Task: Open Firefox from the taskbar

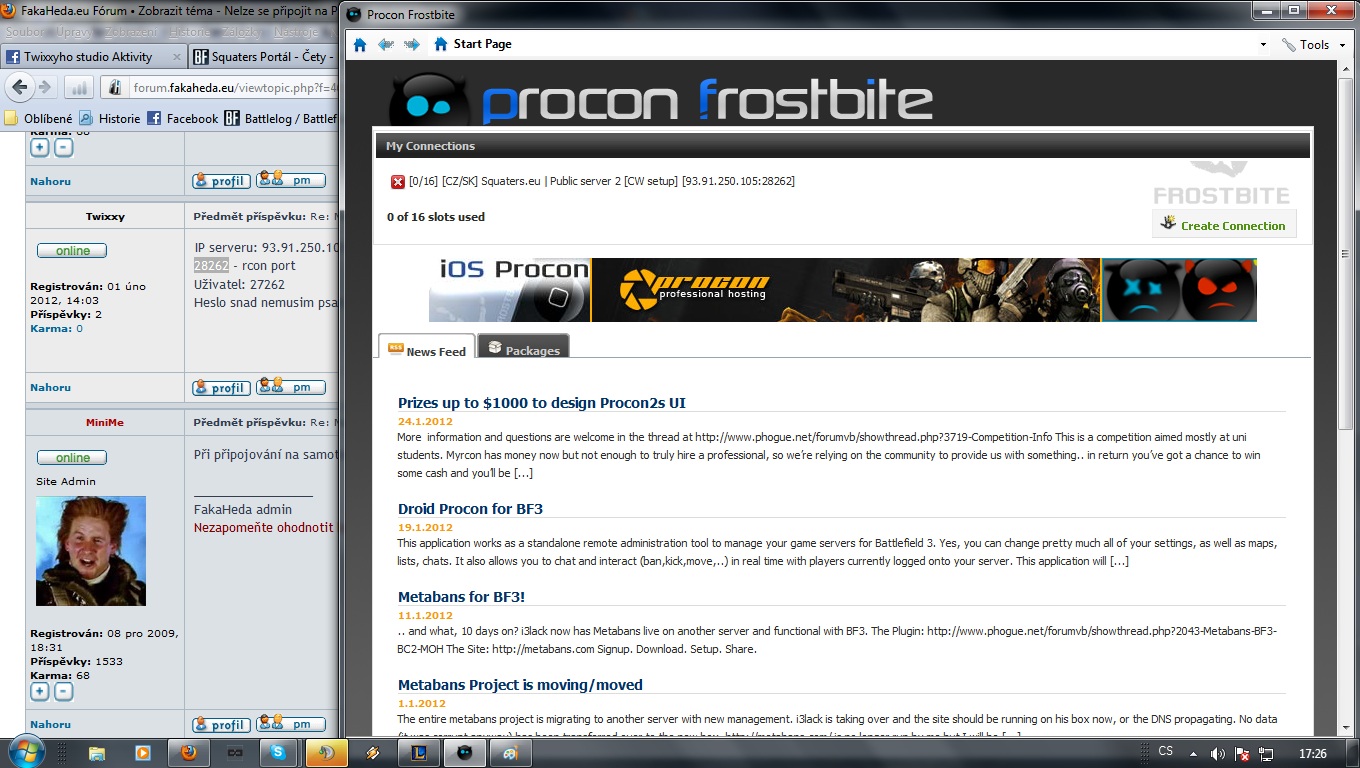Action: (x=189, y=752)
